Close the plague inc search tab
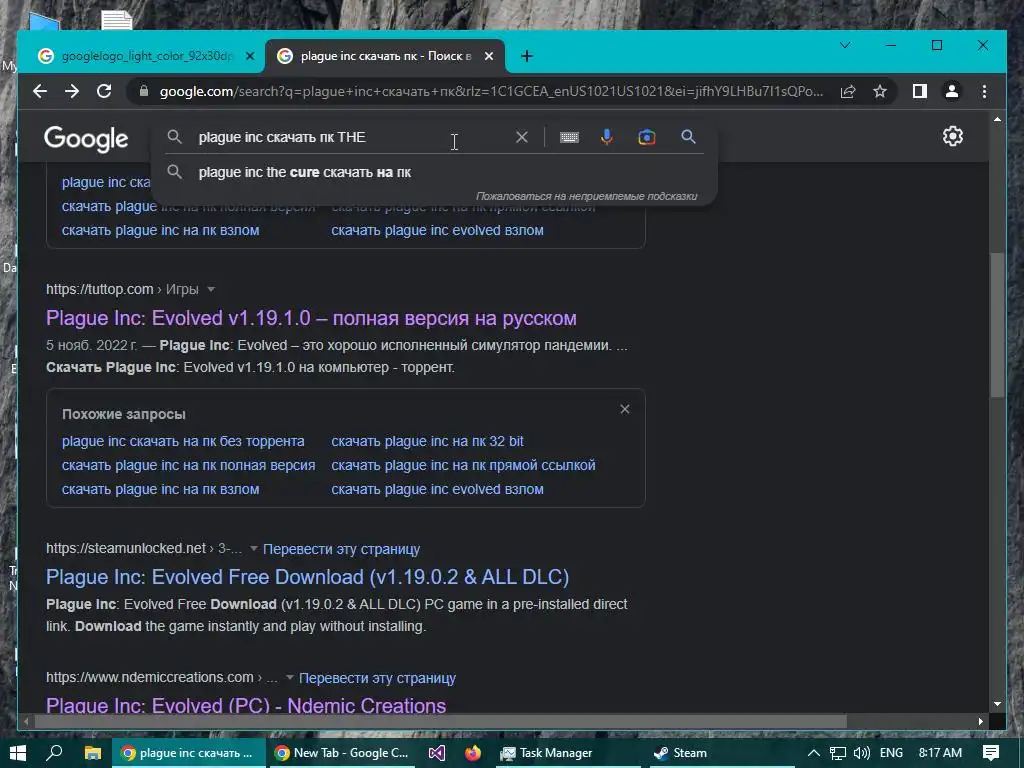 tap(488, 56)
